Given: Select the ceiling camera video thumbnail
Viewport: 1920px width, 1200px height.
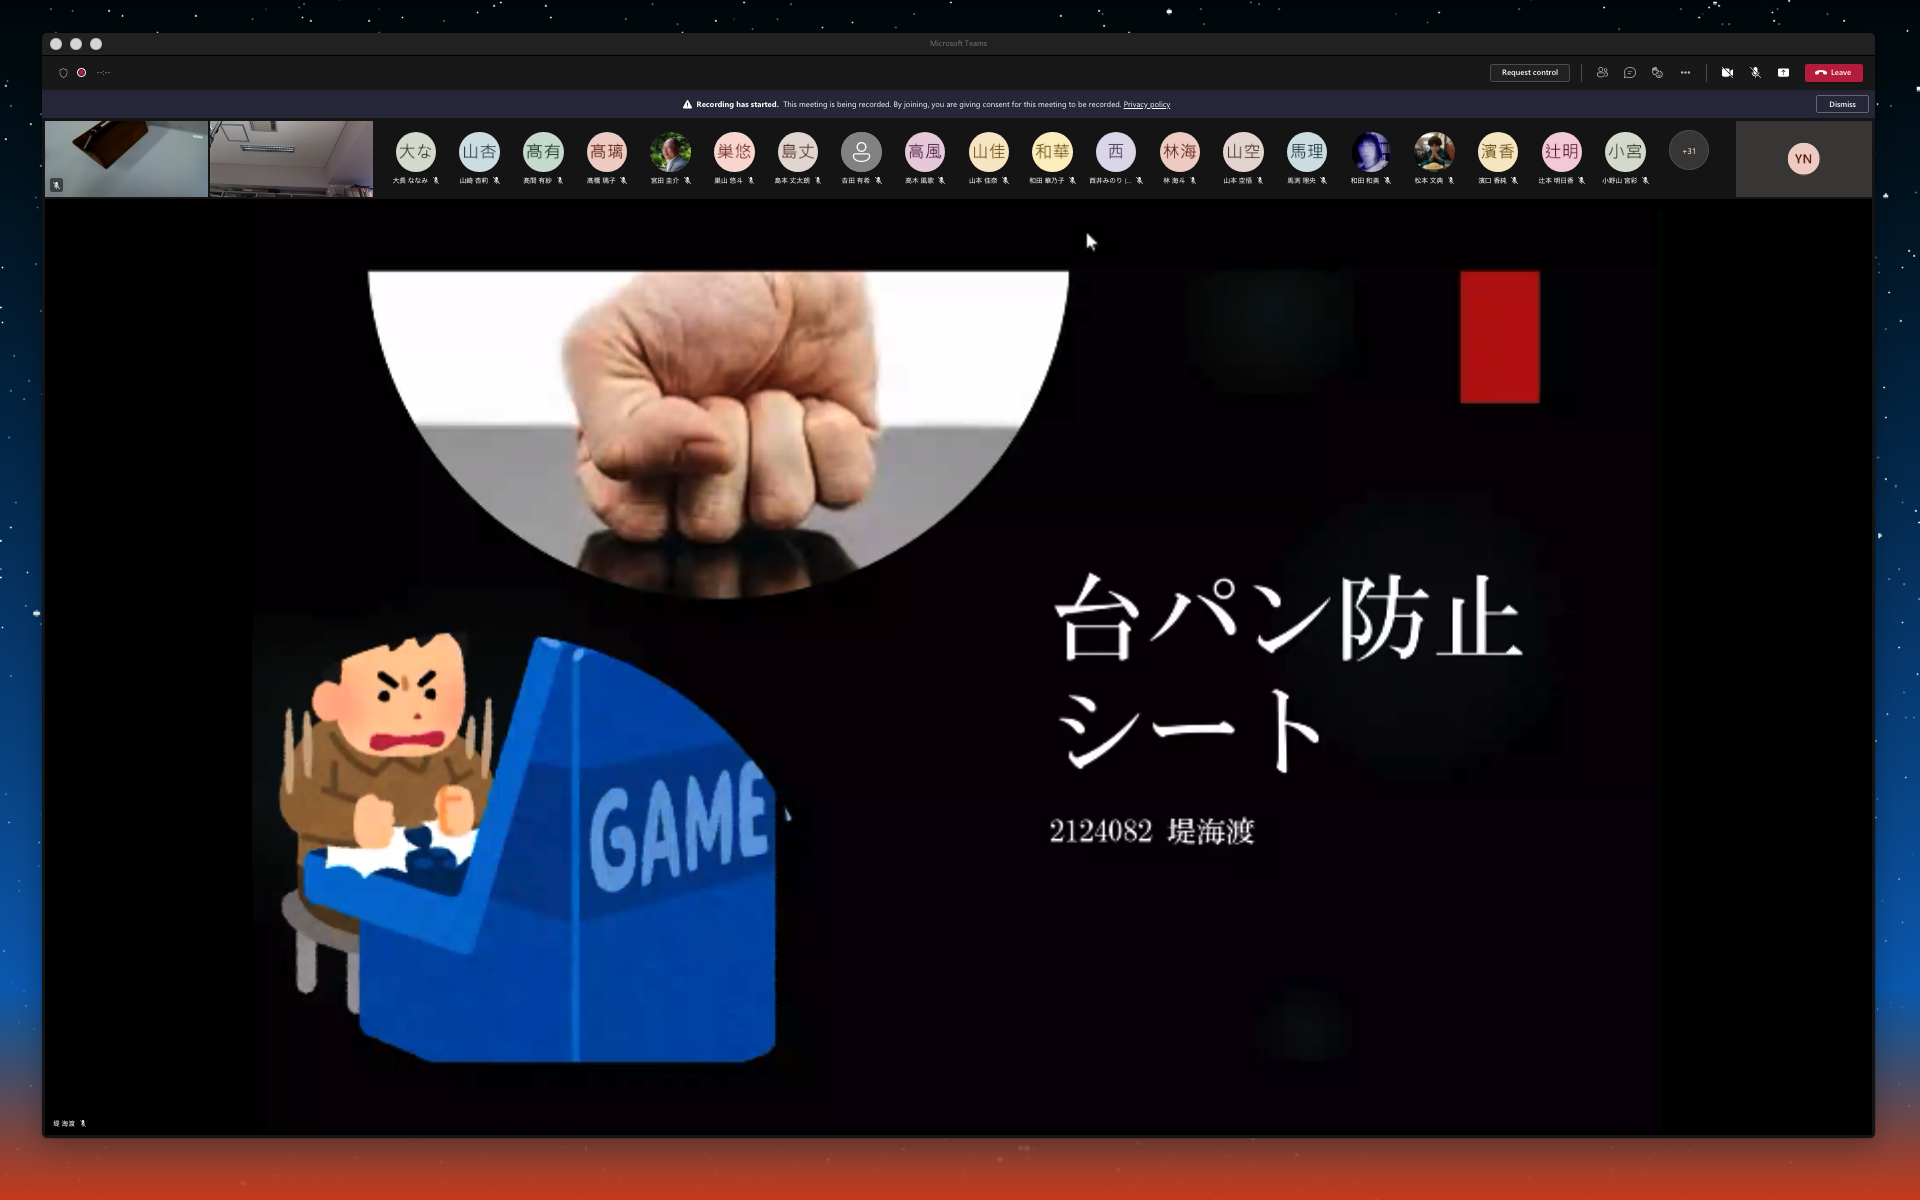Looking at the screenshot, I should click(x=291, y=158).
